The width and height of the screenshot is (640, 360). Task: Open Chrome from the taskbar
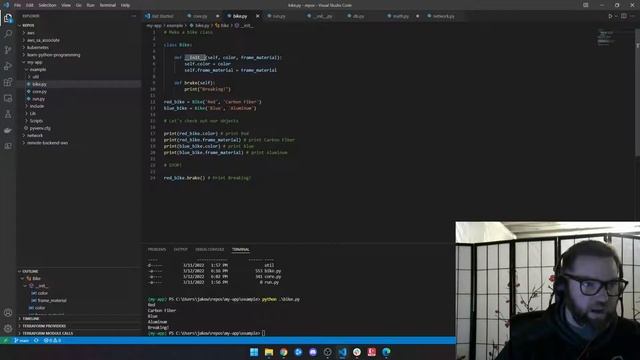tap(283, 352)
